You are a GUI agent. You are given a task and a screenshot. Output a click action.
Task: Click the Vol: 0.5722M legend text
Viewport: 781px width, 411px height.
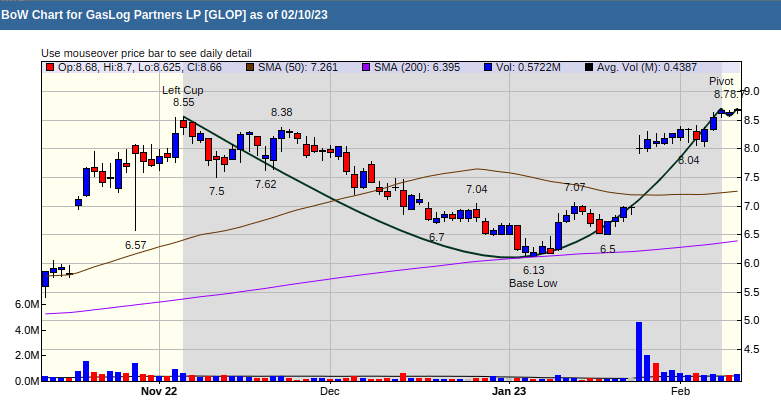tap(528, 67)
